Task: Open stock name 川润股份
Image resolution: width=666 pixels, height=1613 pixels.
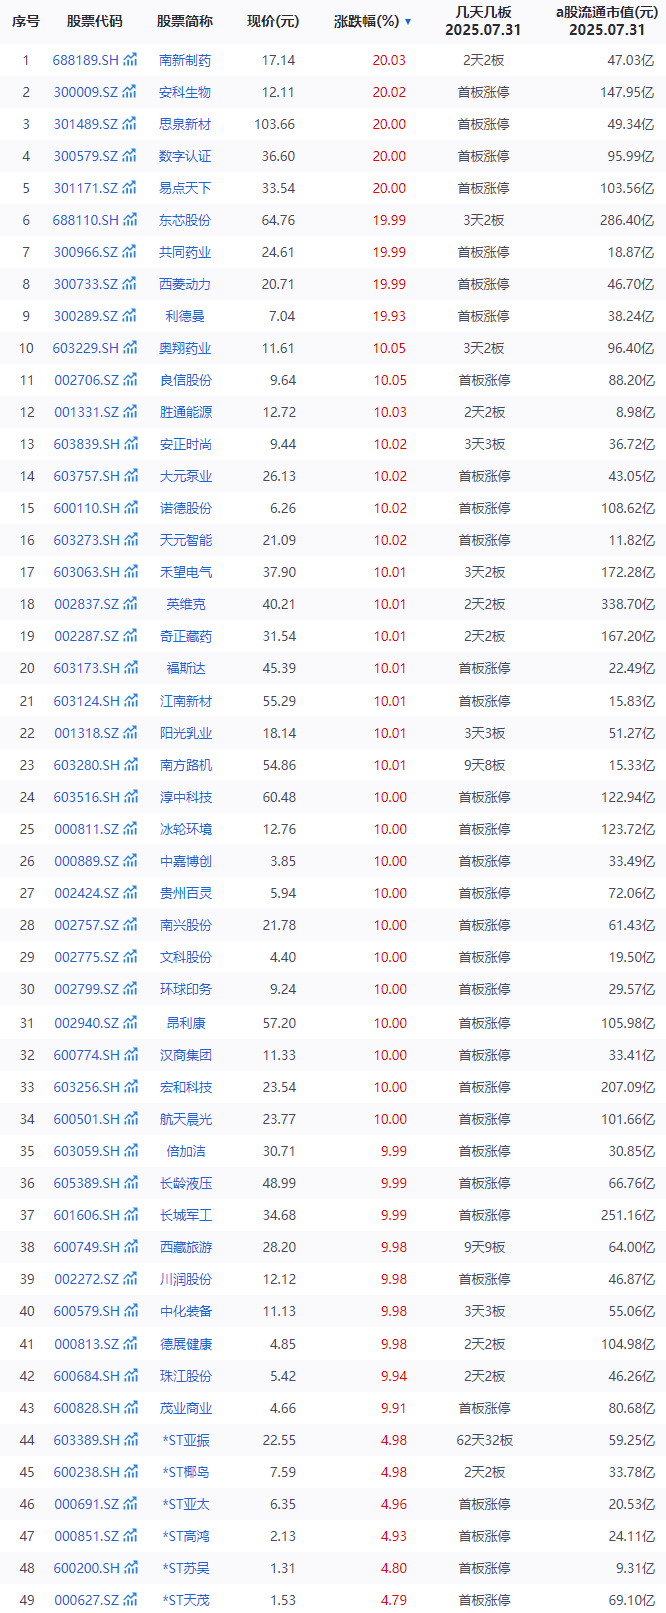Action: tap(185, 1279)
